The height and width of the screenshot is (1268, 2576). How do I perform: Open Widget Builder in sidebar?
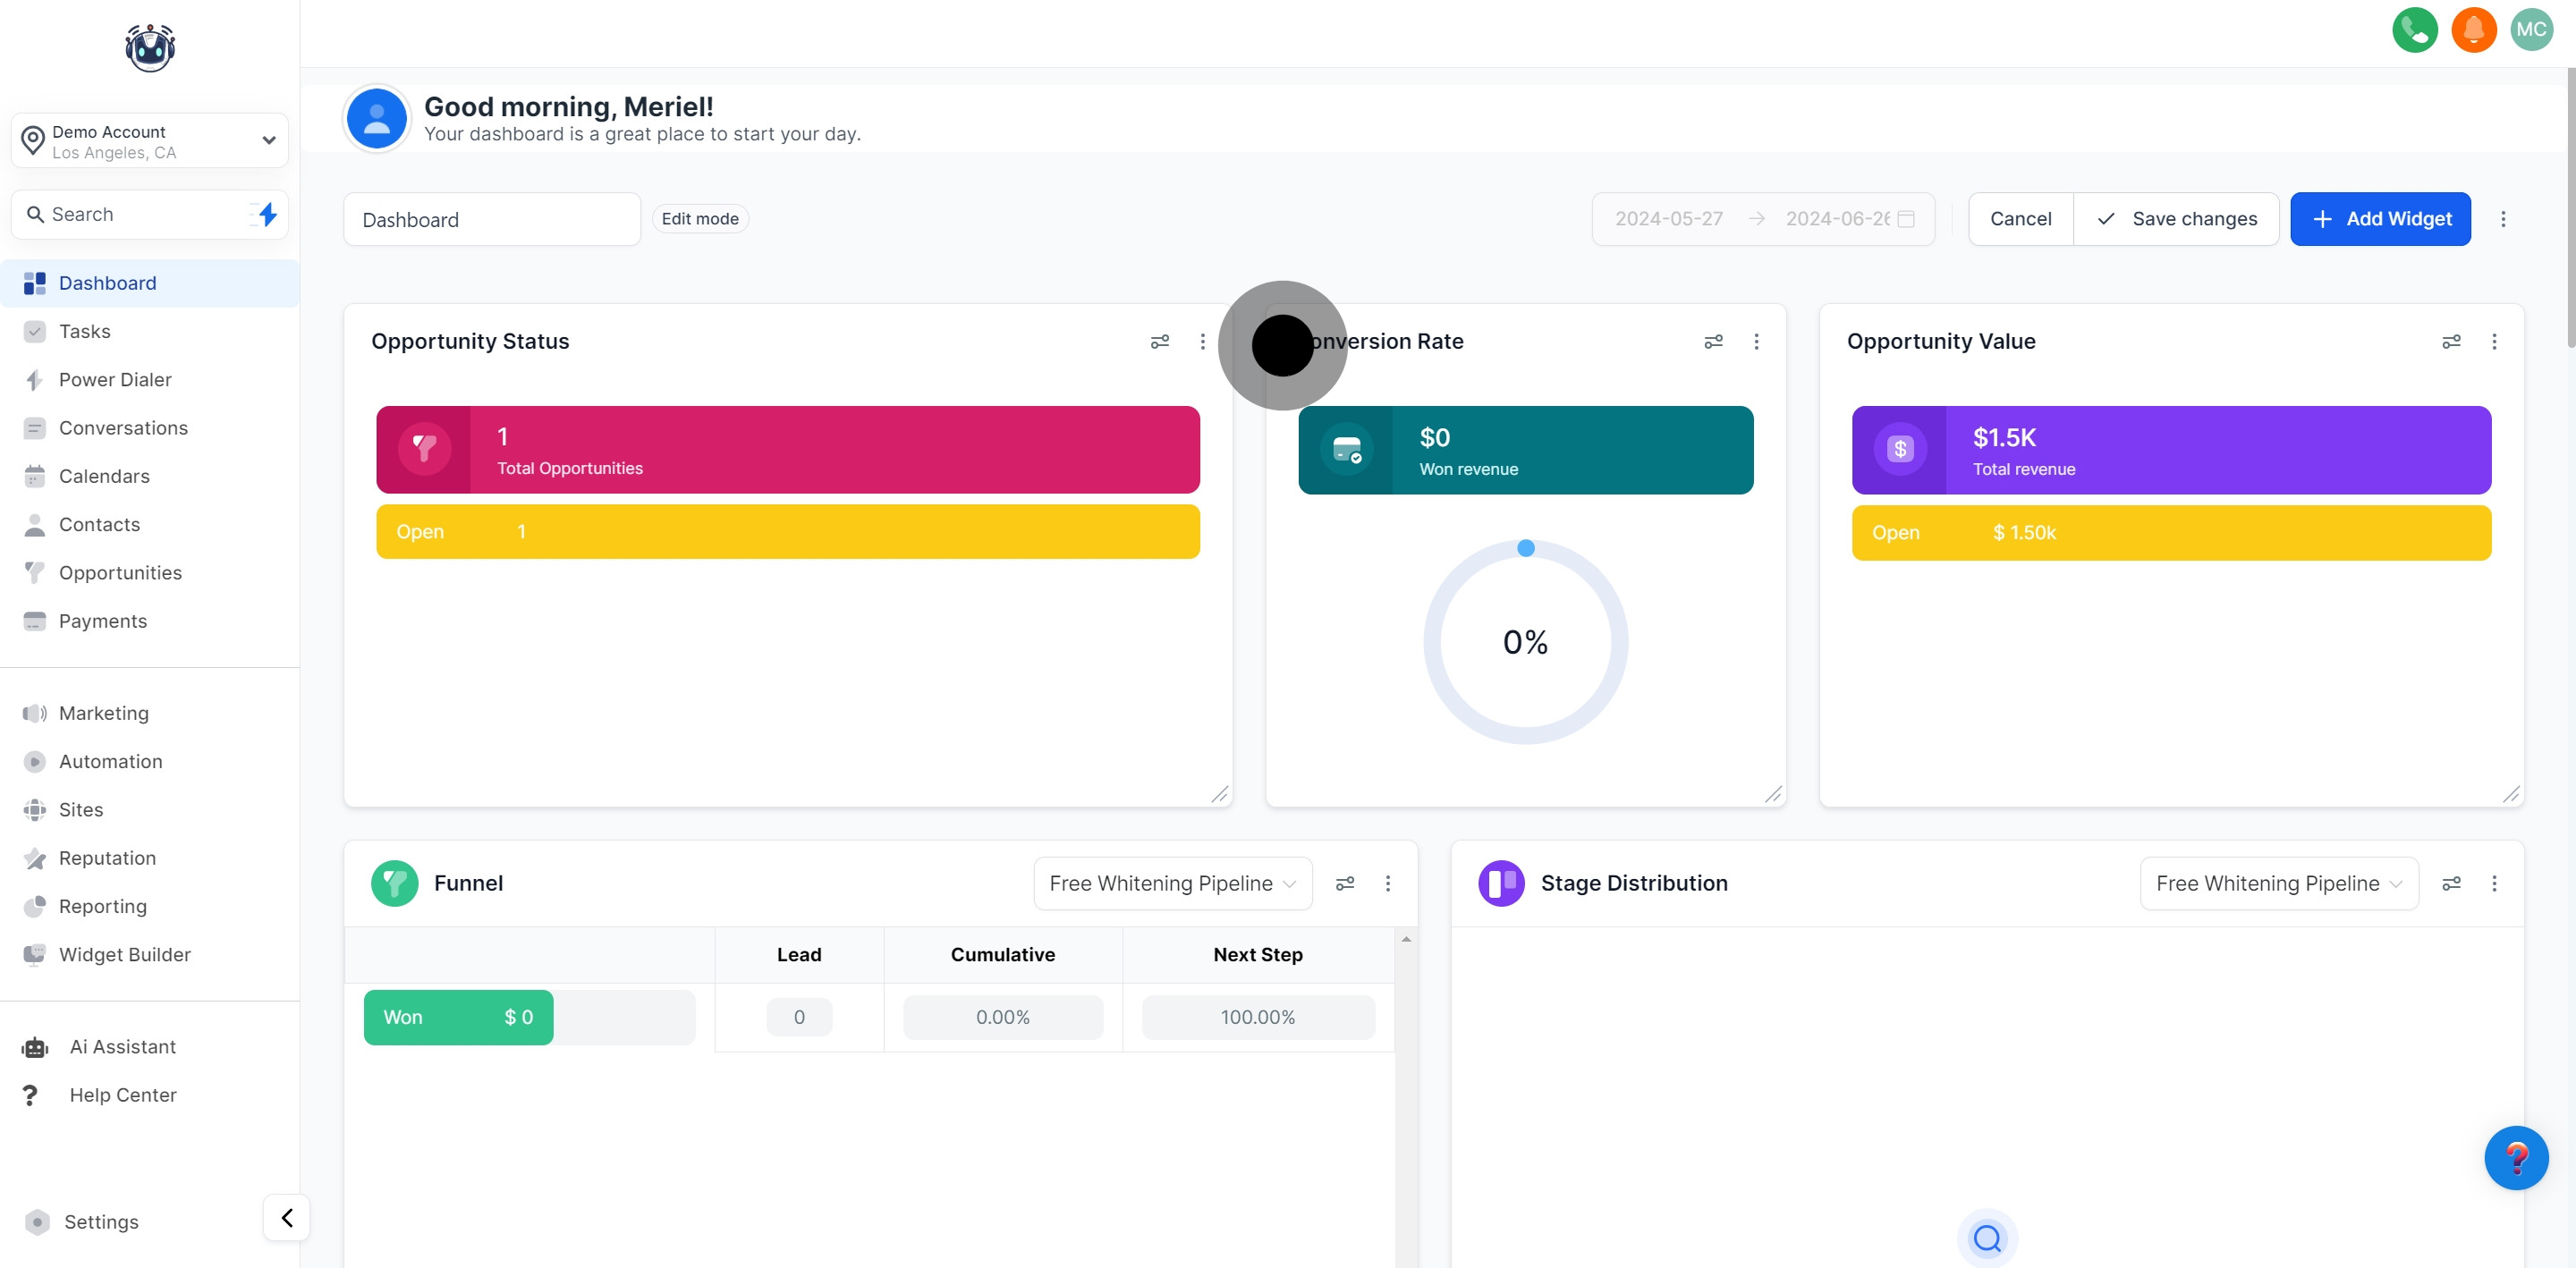click(124, 954)
